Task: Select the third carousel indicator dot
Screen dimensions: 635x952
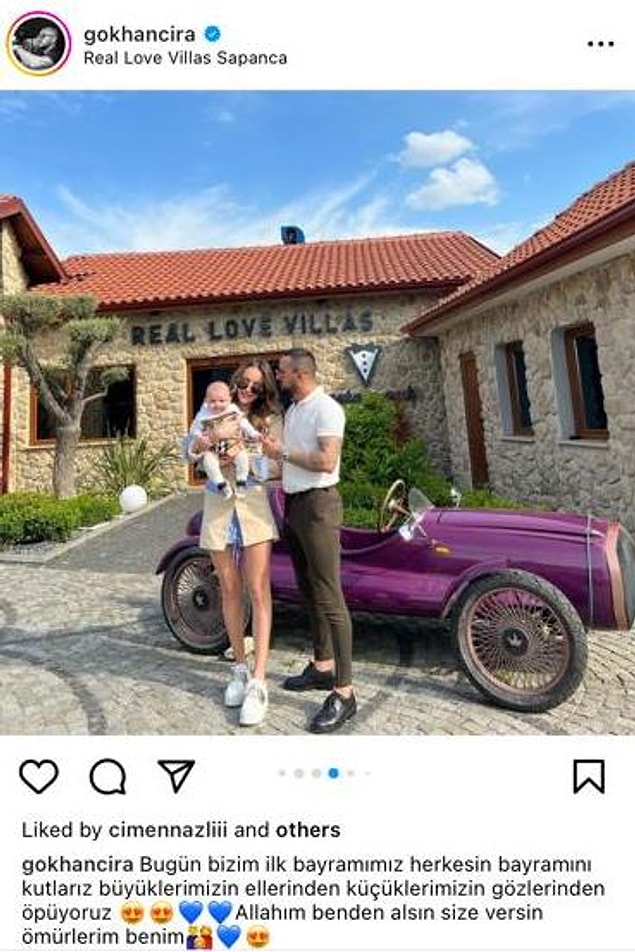Action: (316, 774)
